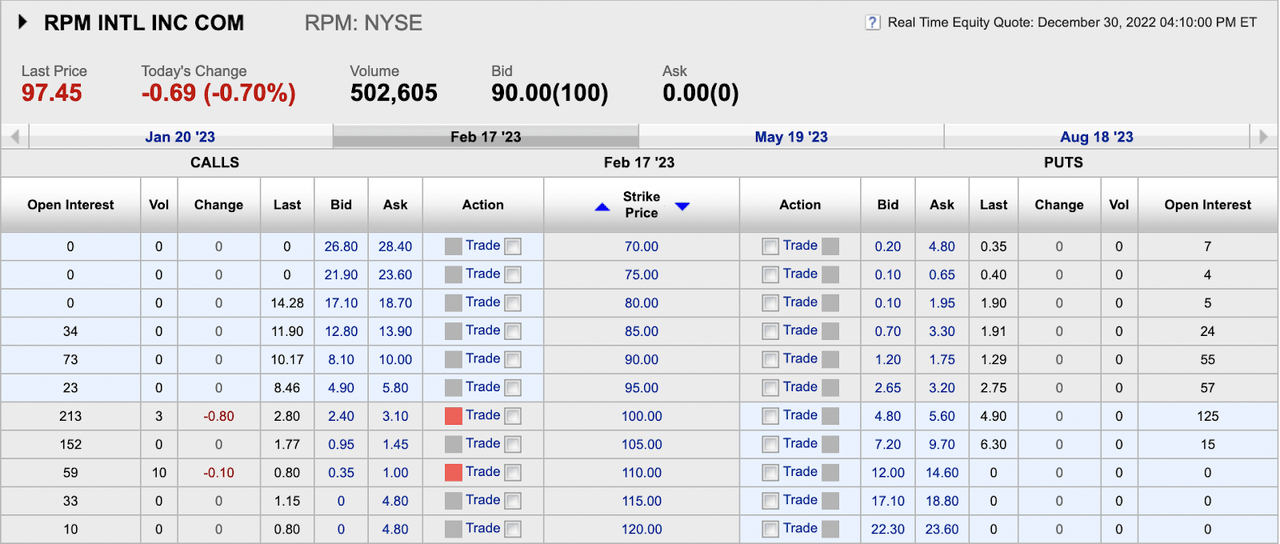
Task: Click the gray put indicator square at strike 110.00
Action: 830,473
